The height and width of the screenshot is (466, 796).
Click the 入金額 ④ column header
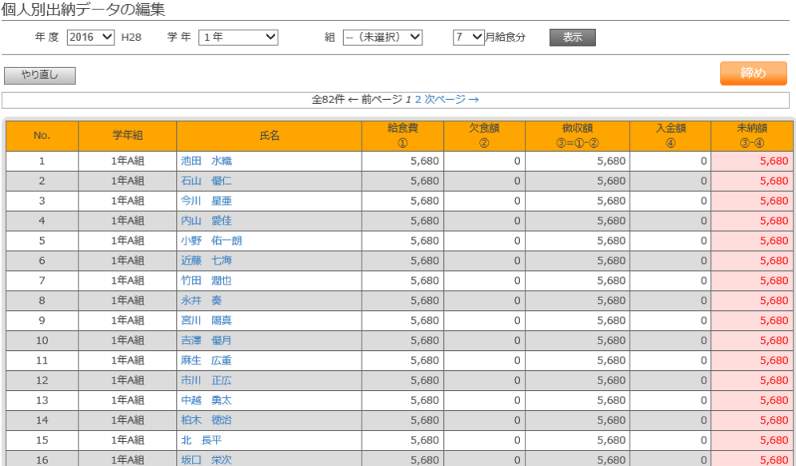[x=671, y=136]
